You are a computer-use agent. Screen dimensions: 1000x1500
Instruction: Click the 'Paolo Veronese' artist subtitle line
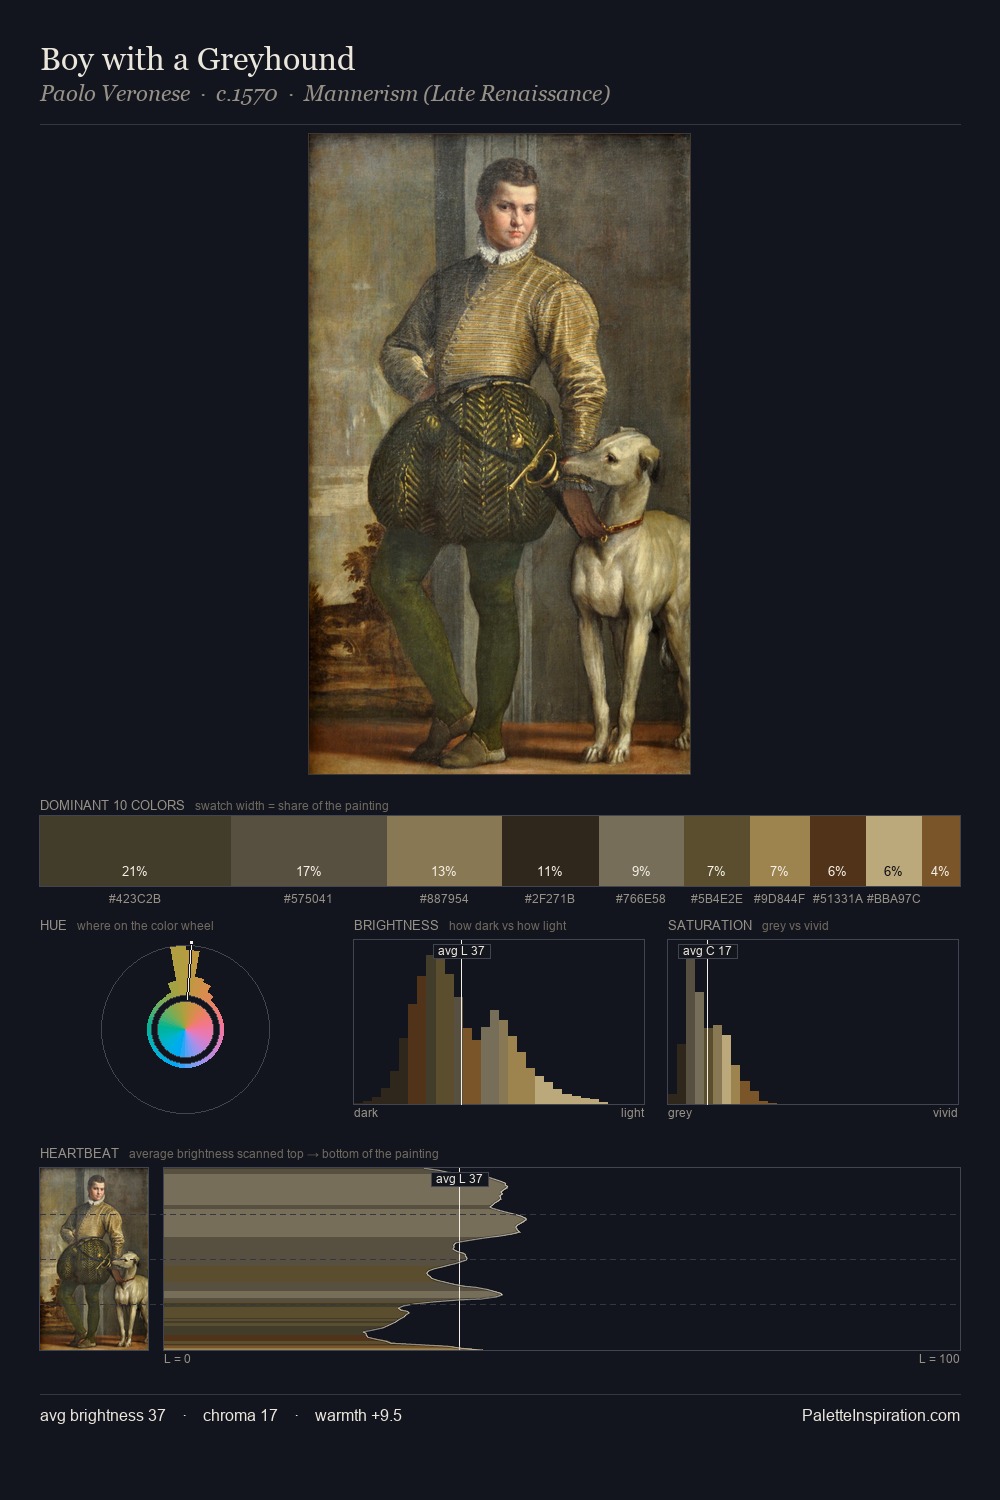click(325, 94)
